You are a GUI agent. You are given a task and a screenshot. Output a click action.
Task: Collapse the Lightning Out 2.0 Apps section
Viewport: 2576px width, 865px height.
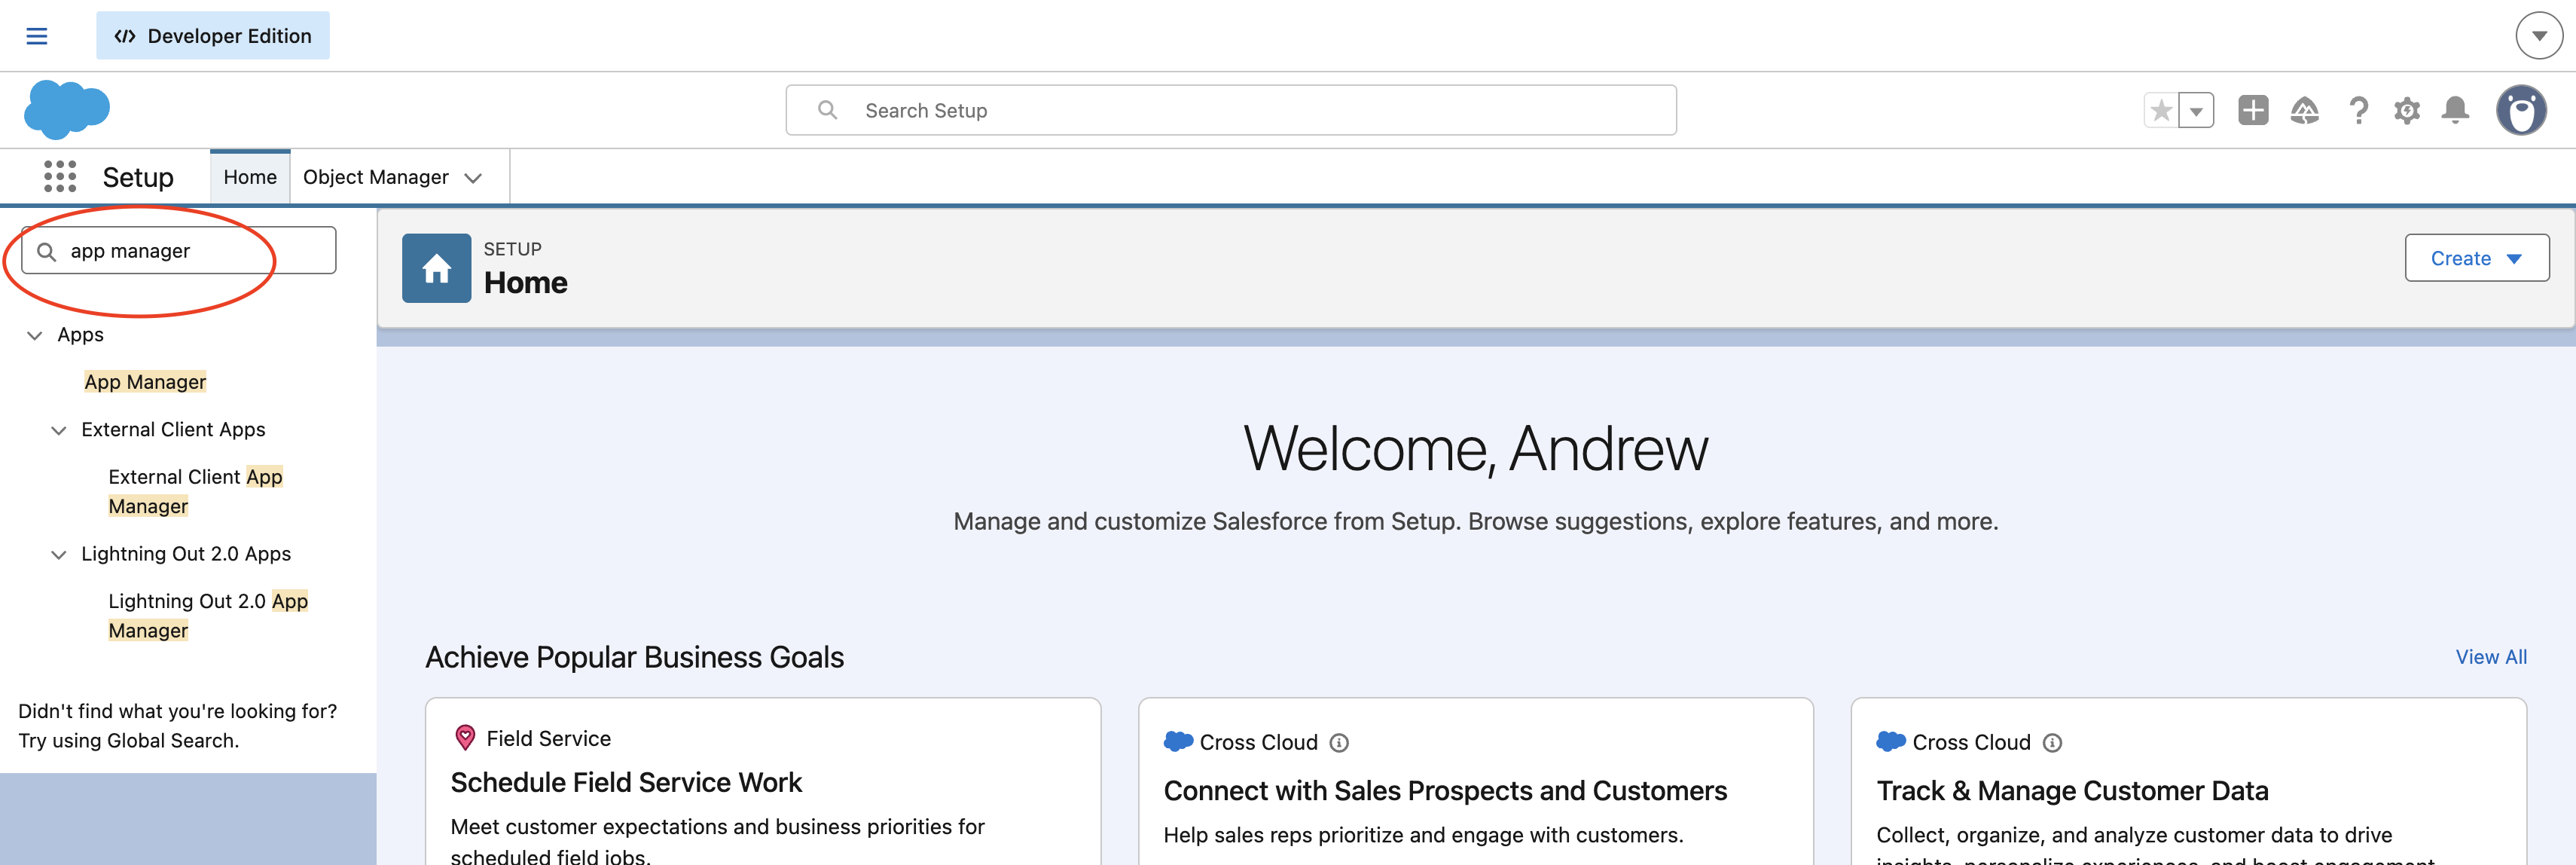(x=59, y=554)
